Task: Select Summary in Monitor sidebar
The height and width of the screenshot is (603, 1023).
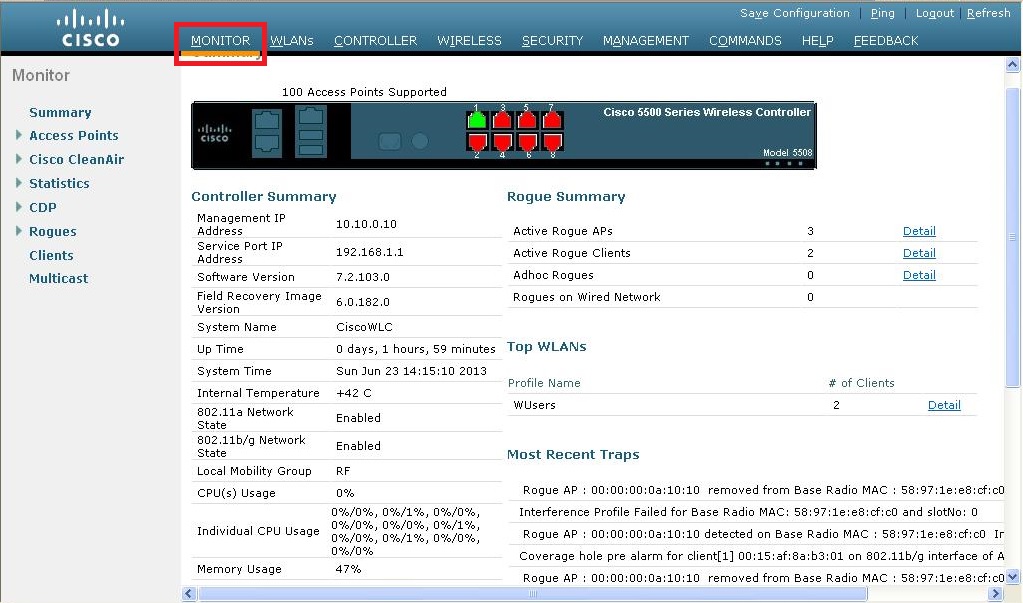Action: 60,112
